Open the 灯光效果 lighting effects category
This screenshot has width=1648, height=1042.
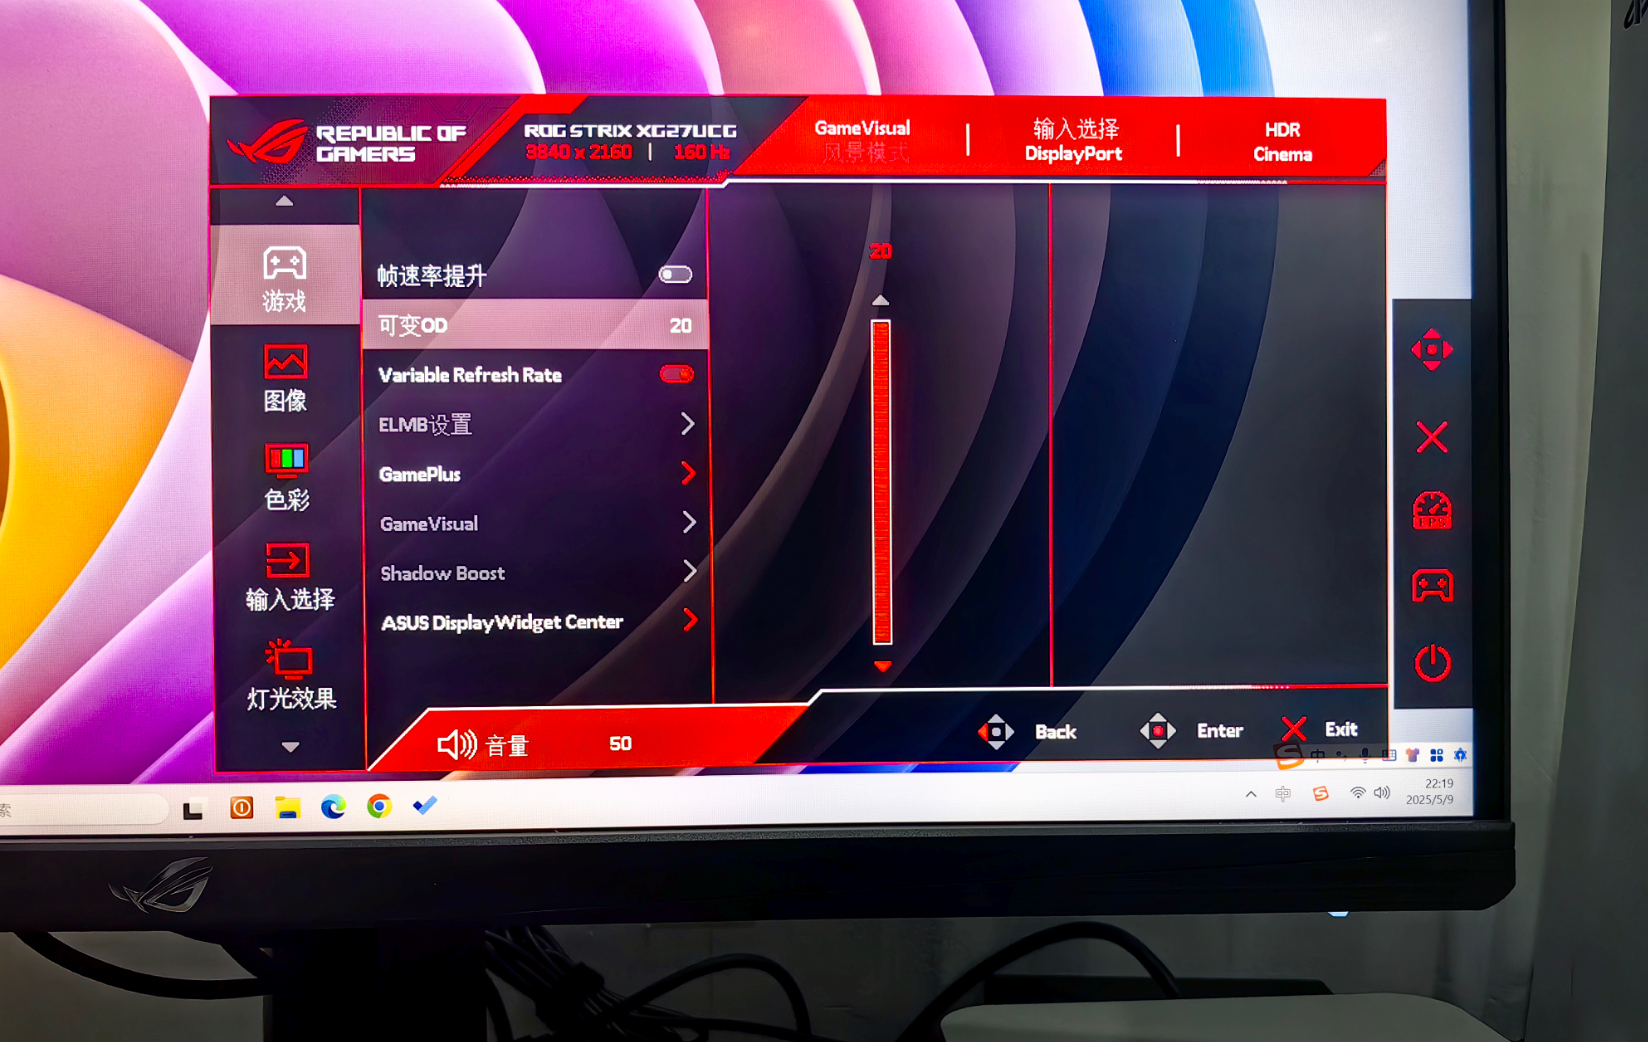(291, 676)
